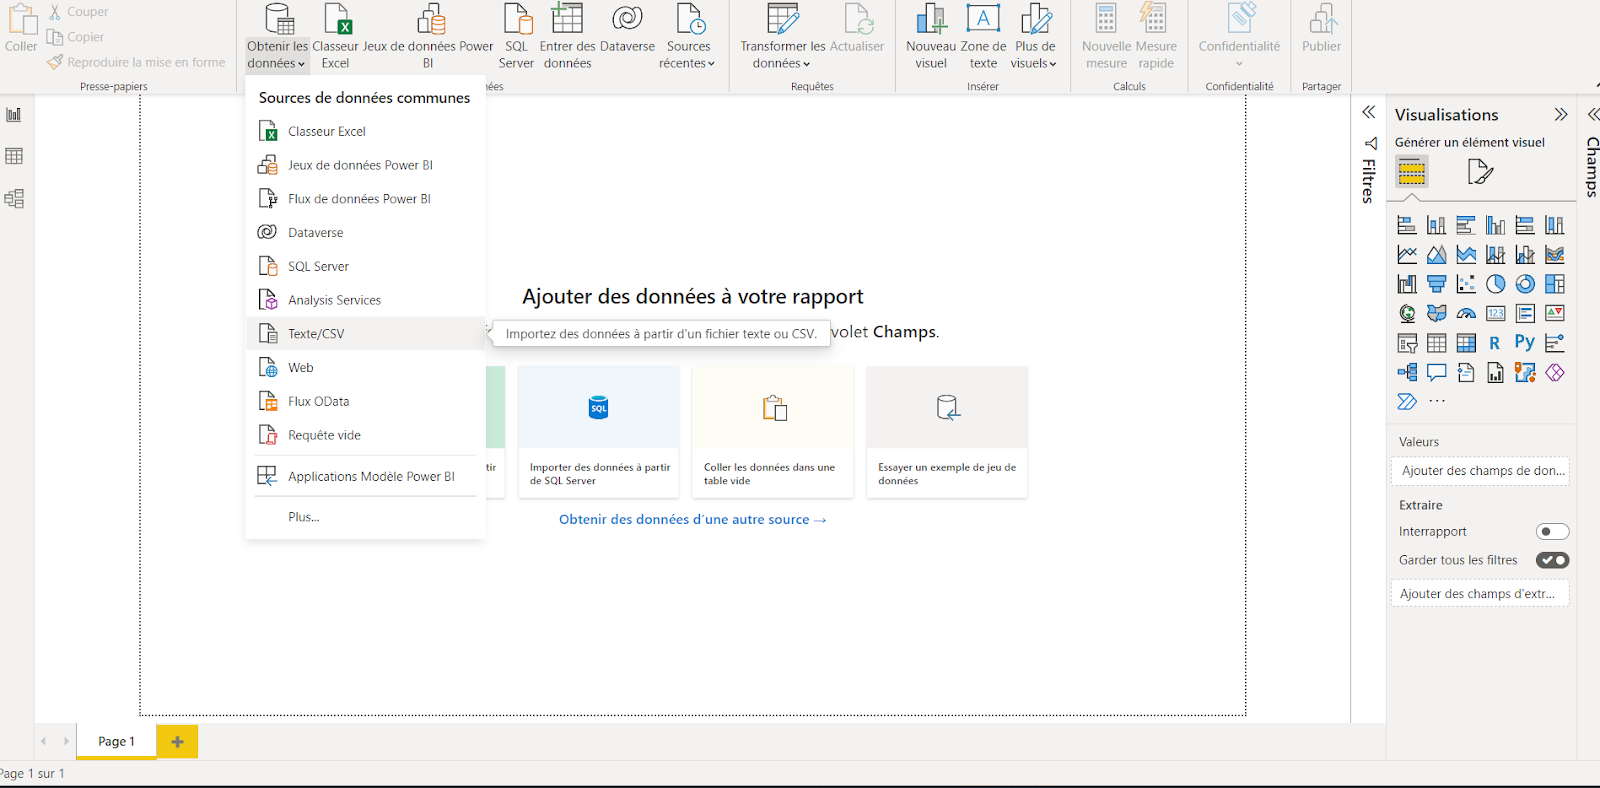
Task: Select the globe map visual
Action: point(1407,314)
